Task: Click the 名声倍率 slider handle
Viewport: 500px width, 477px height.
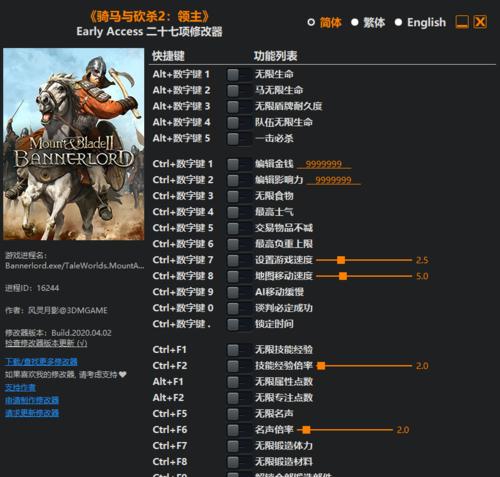Action: pos(306,430)
